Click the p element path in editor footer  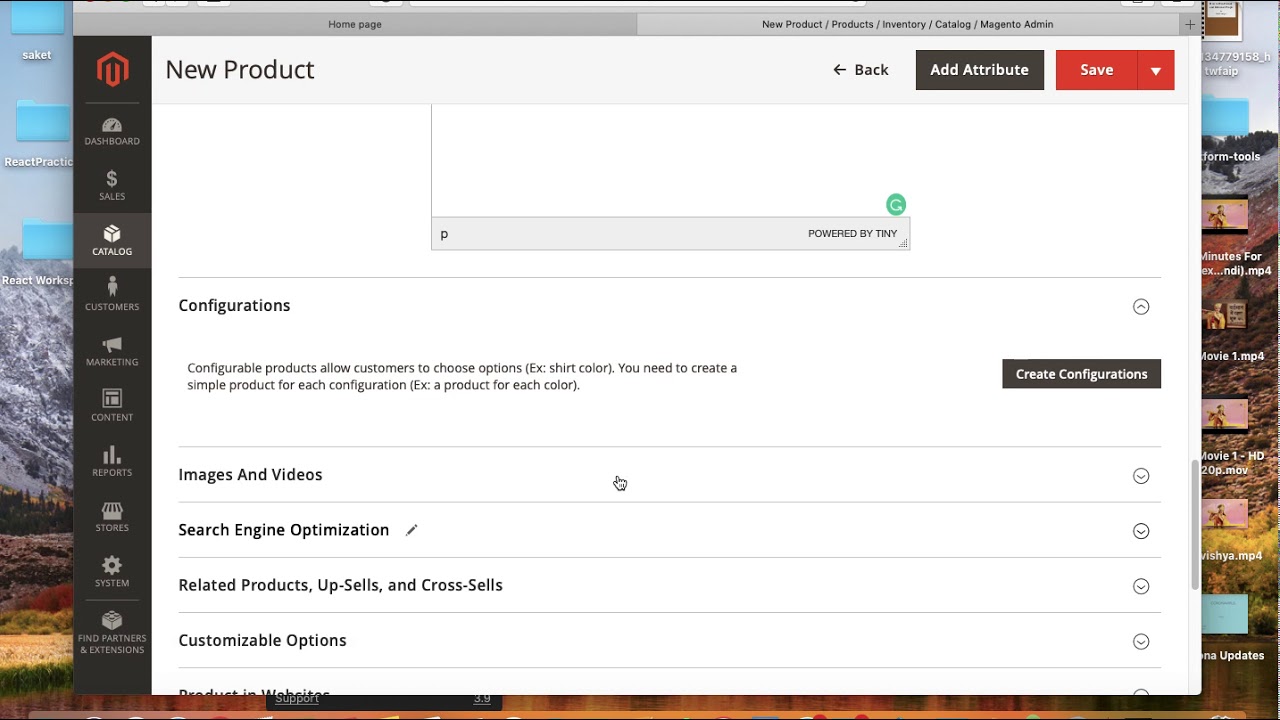444,234
